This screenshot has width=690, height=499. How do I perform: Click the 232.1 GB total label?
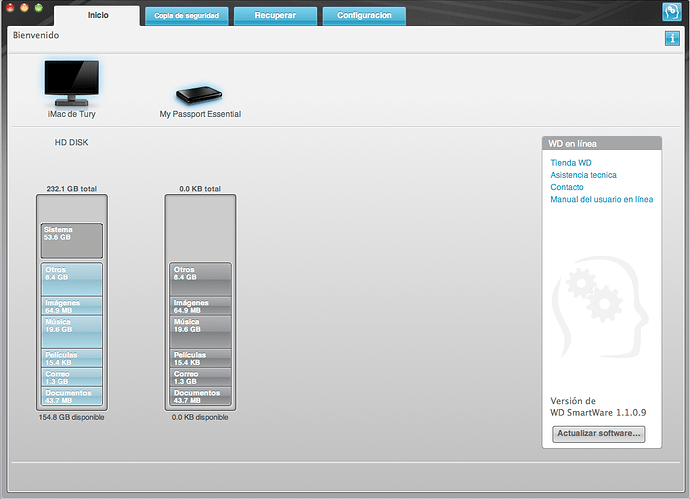(x=72, y=189)
